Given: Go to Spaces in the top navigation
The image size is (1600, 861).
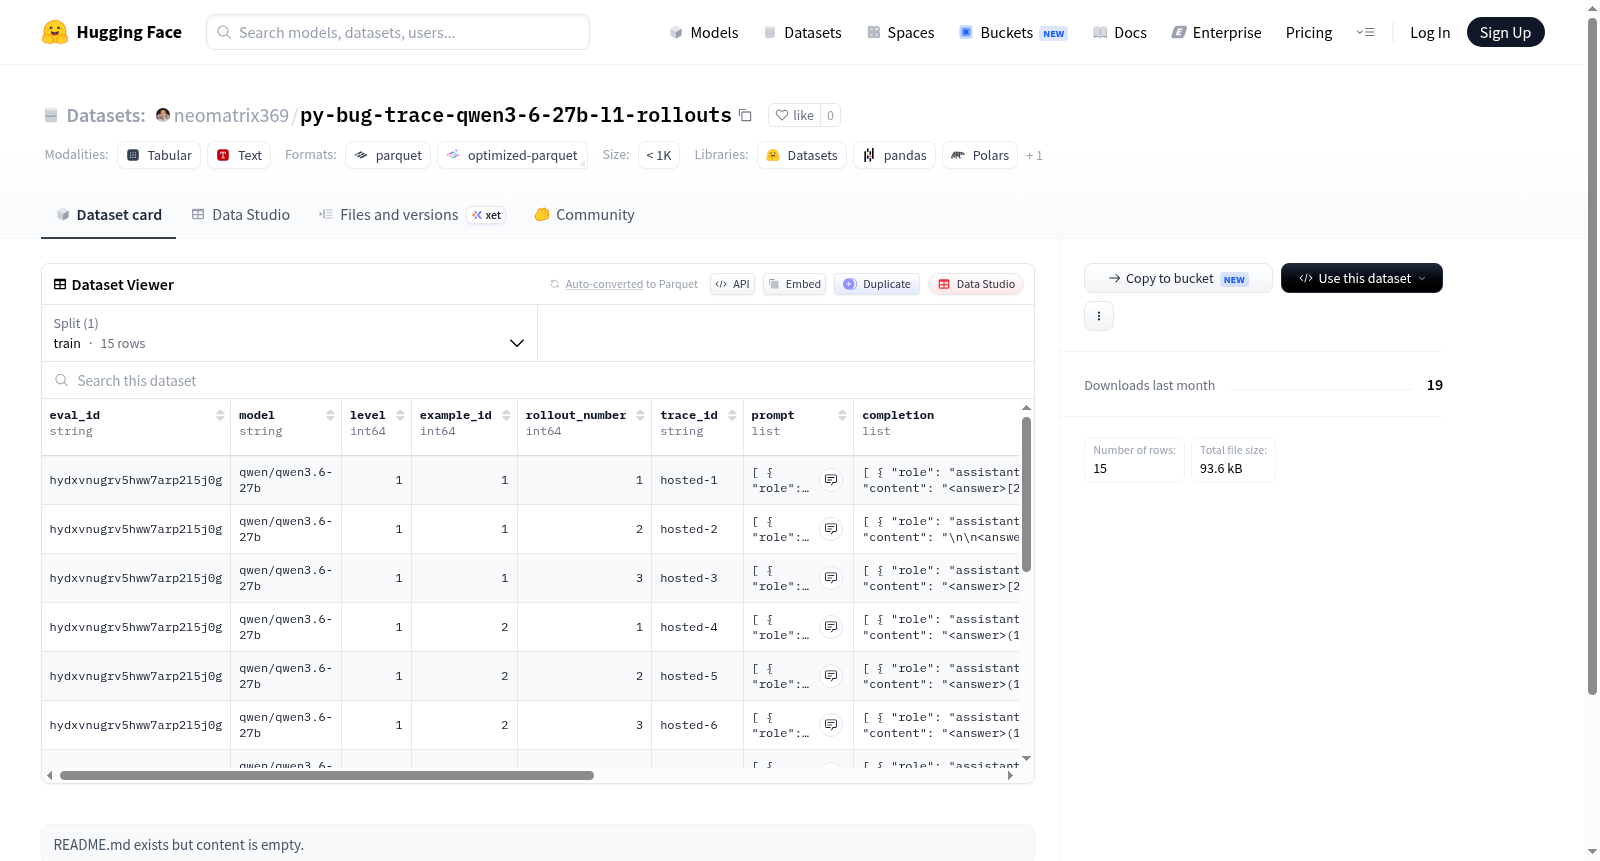Looking at the screenshot, I should [x=901, y=32].
